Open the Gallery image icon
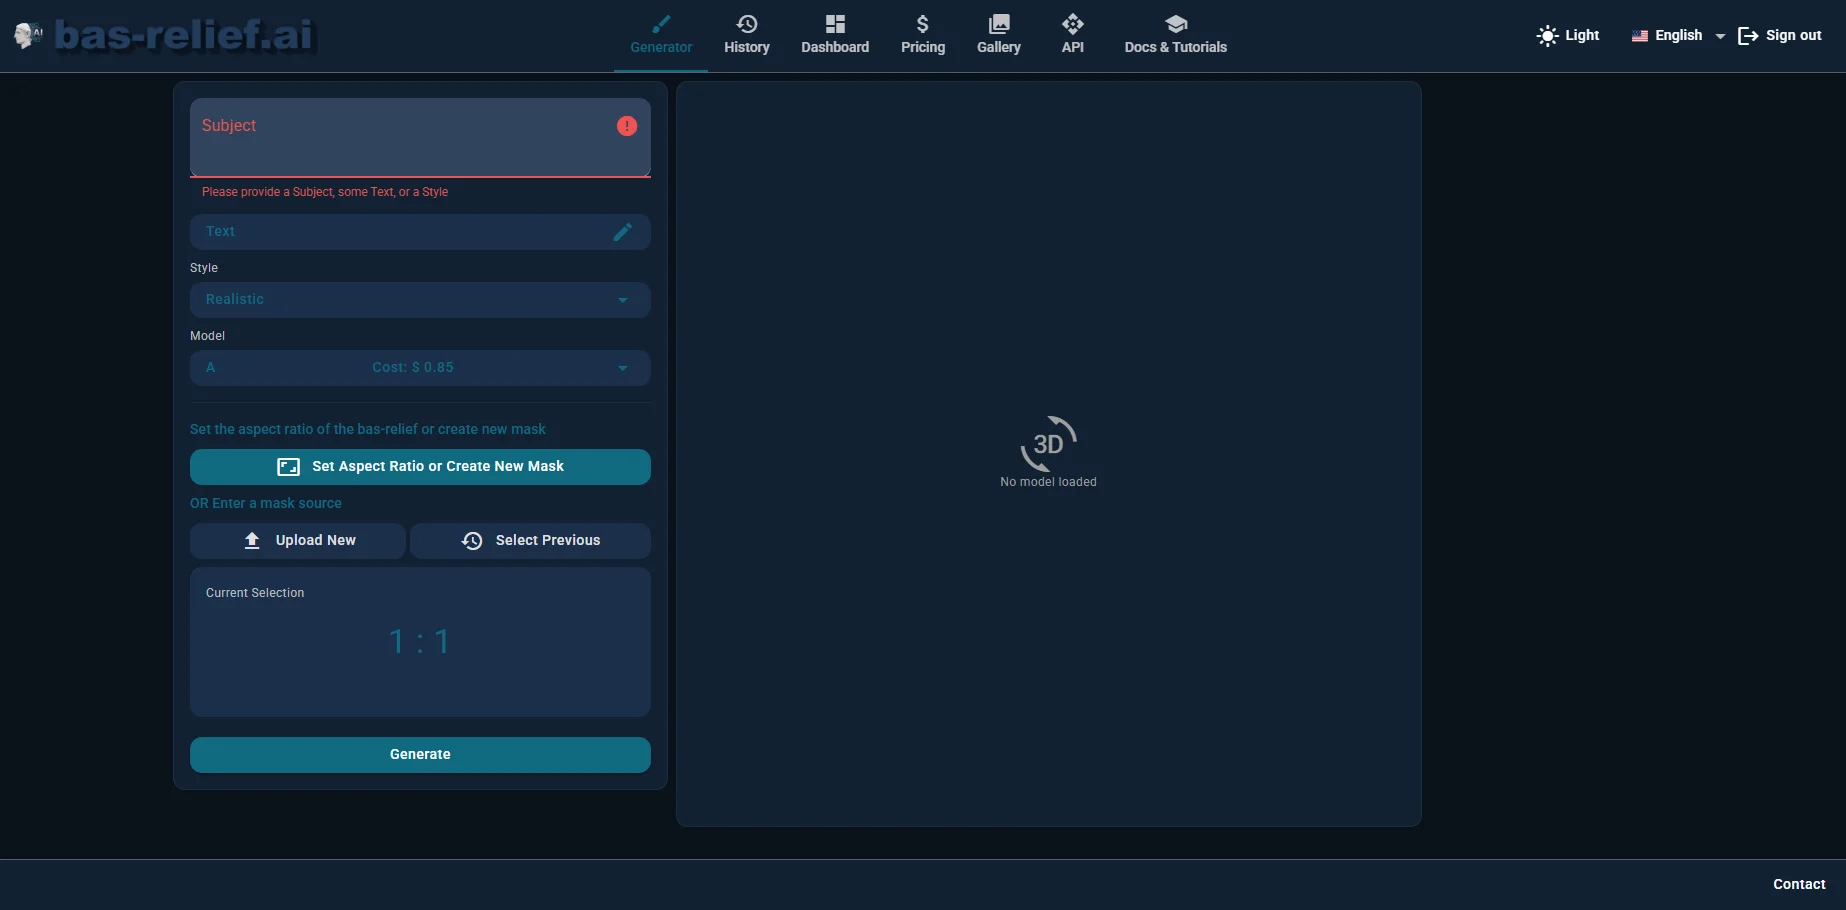Viewport: 1846px width, 910px height. (x=998, y=24)
